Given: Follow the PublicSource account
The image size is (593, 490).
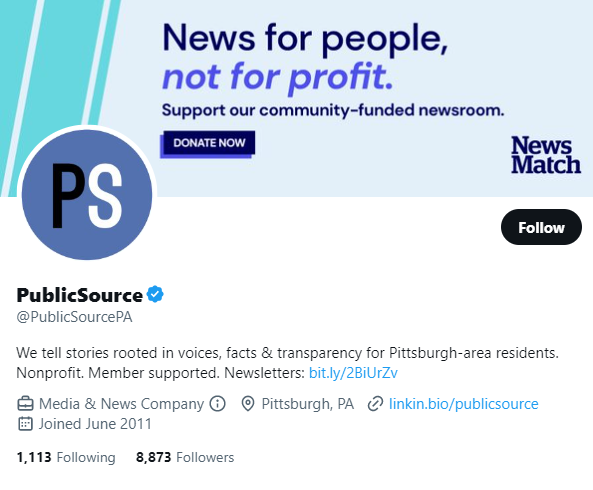Looking at the screenshot, I should pyautogui.click(x=541, y=227).
